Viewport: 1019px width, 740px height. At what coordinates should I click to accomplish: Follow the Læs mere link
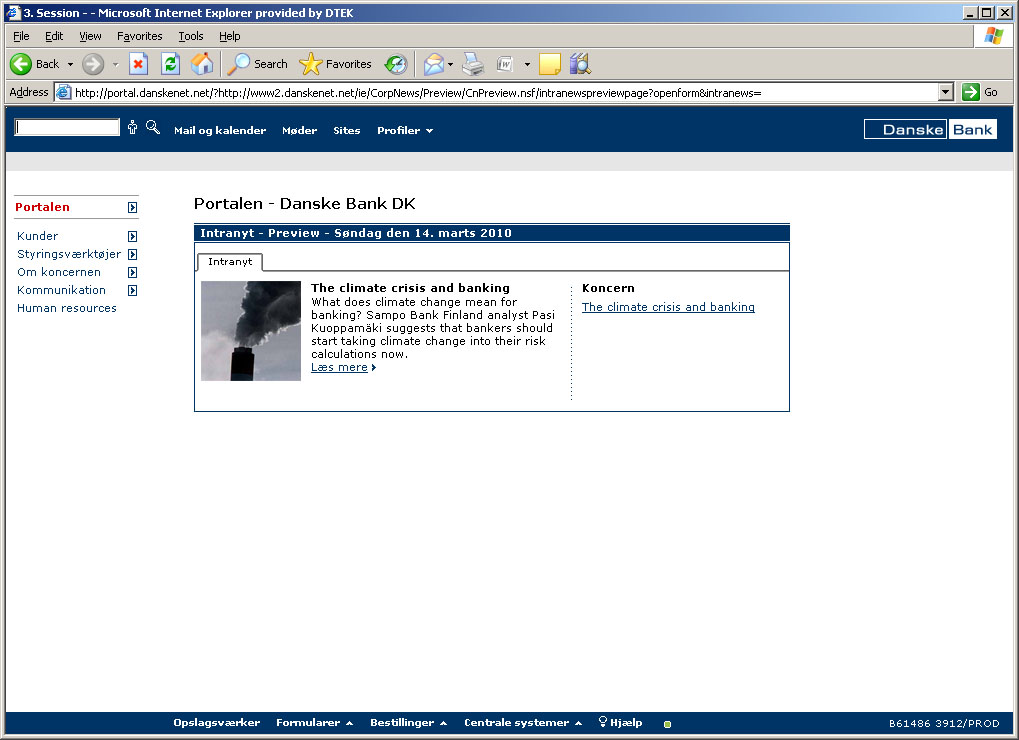point(342,368)
